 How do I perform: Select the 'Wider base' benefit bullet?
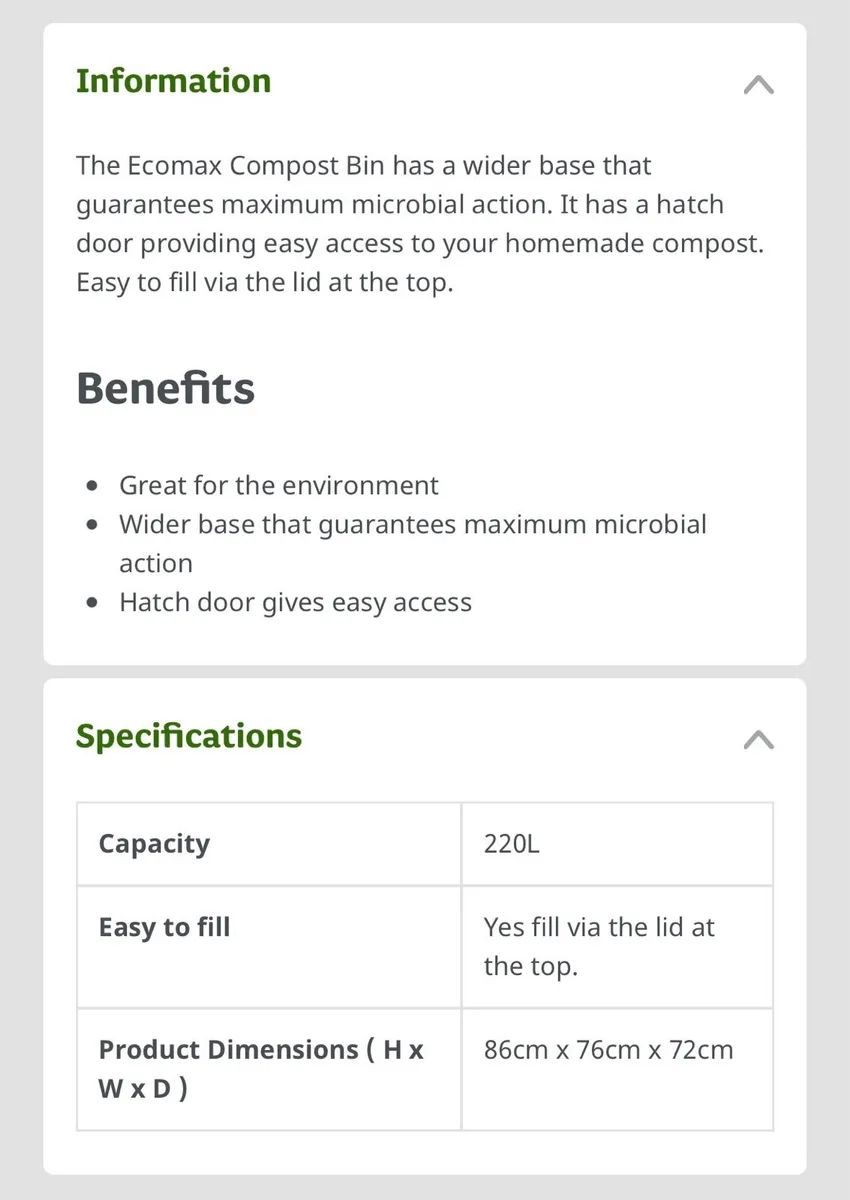pyautogui.click(x=413, y=544)
